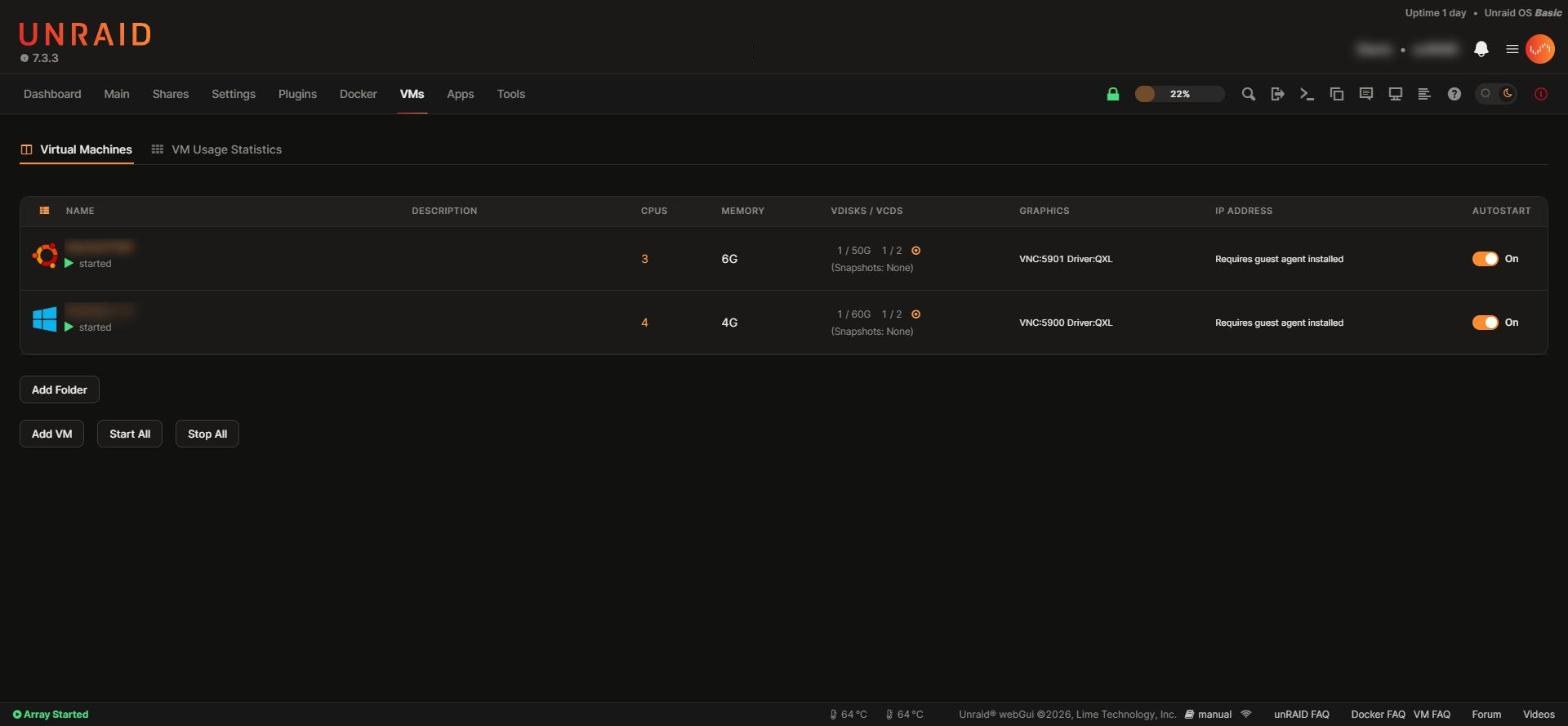Toggle the list view icon beside NAME header
Viewport: 1568px width, 726px height.
click(44, 211)
